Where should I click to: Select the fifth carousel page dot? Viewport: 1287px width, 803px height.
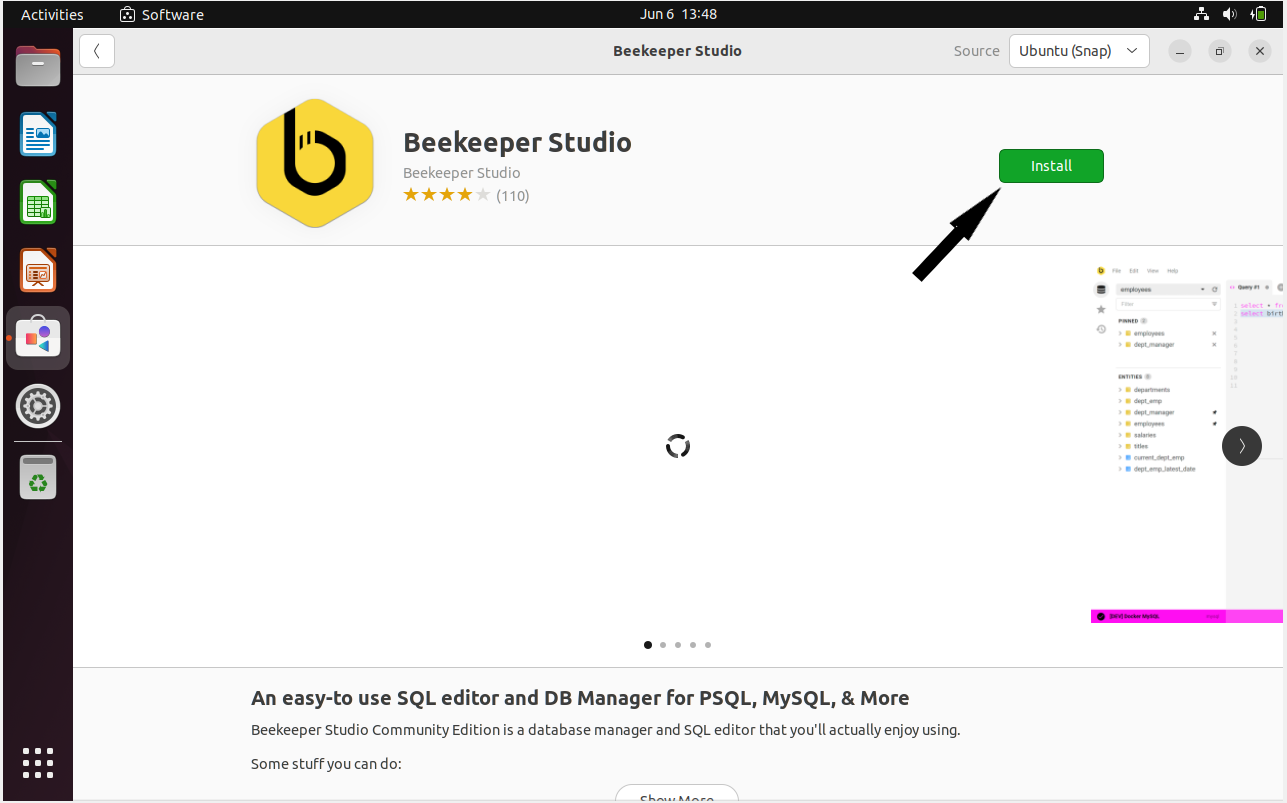click(x=708, y=645)
